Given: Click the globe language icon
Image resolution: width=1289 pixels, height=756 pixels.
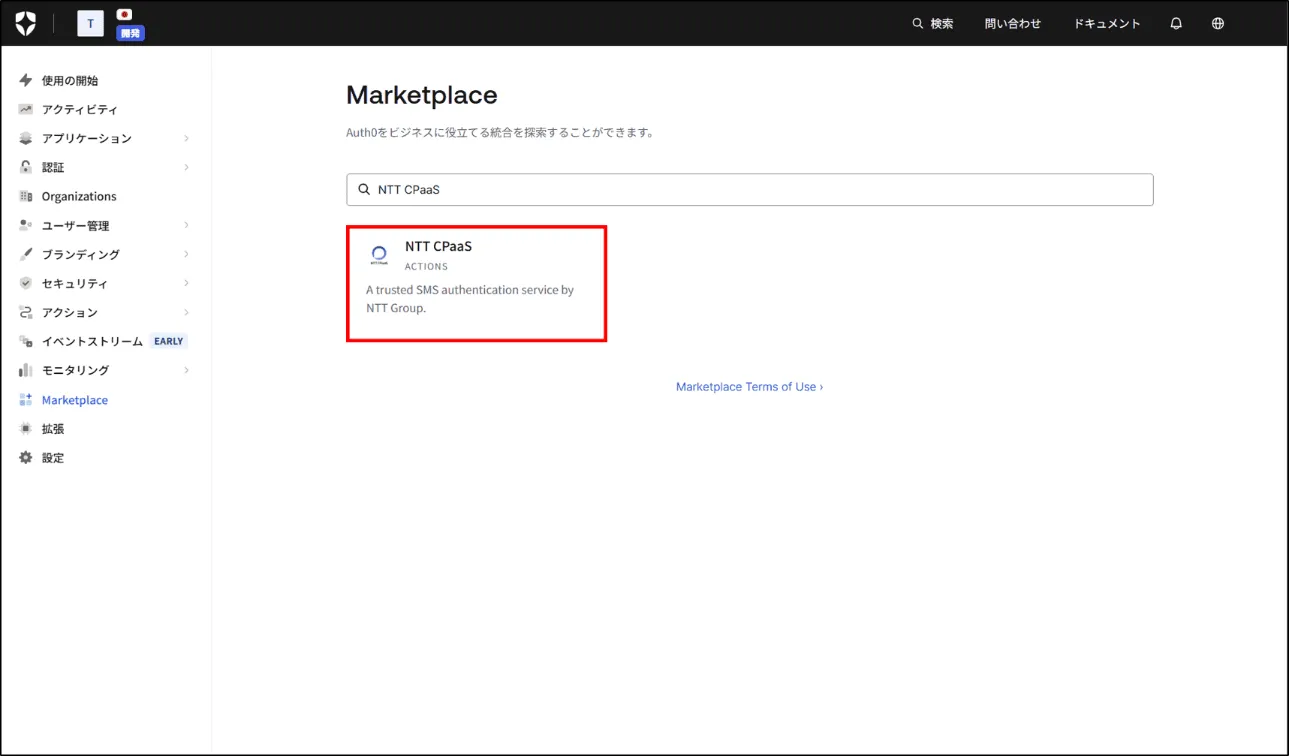Looking at the screenshot, I should coord(1218,24).
